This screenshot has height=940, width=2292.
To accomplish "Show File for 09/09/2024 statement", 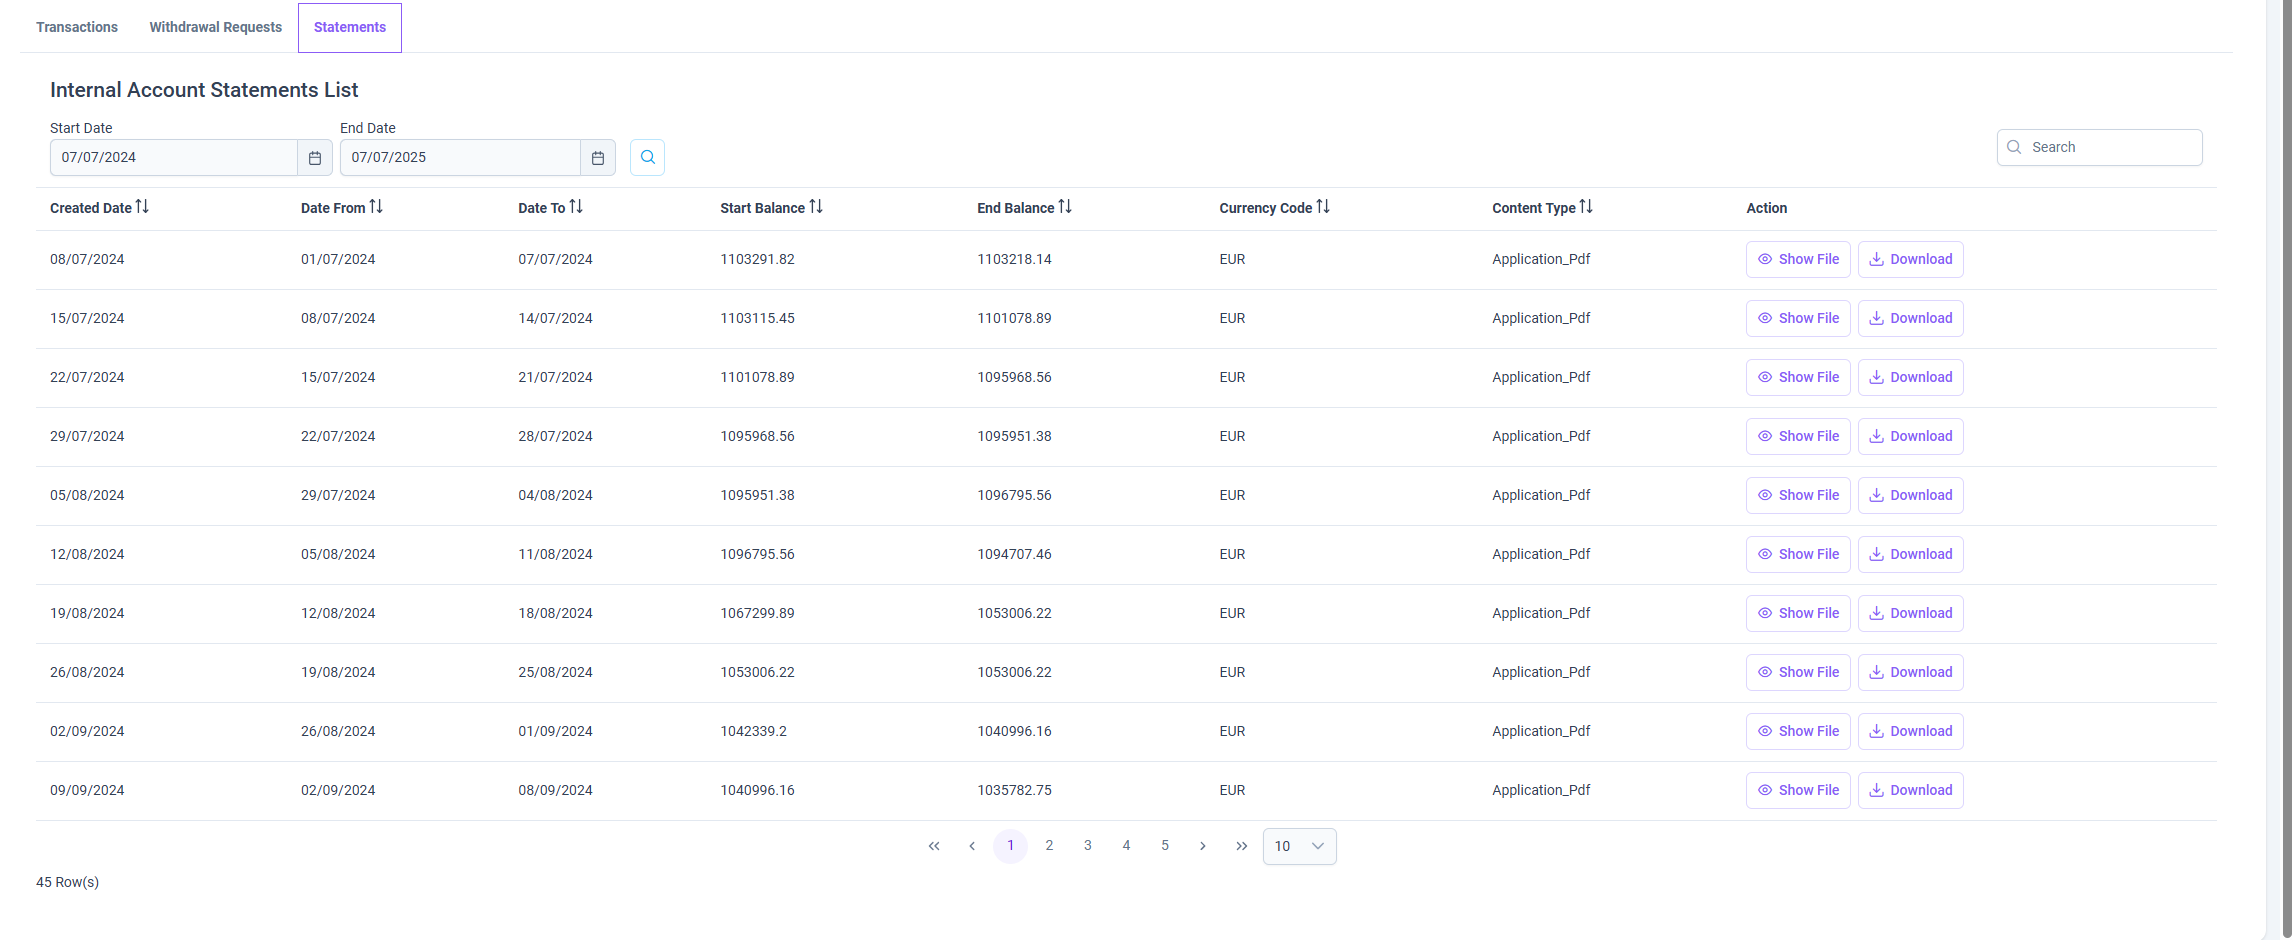I will [x=1798, y=790].
